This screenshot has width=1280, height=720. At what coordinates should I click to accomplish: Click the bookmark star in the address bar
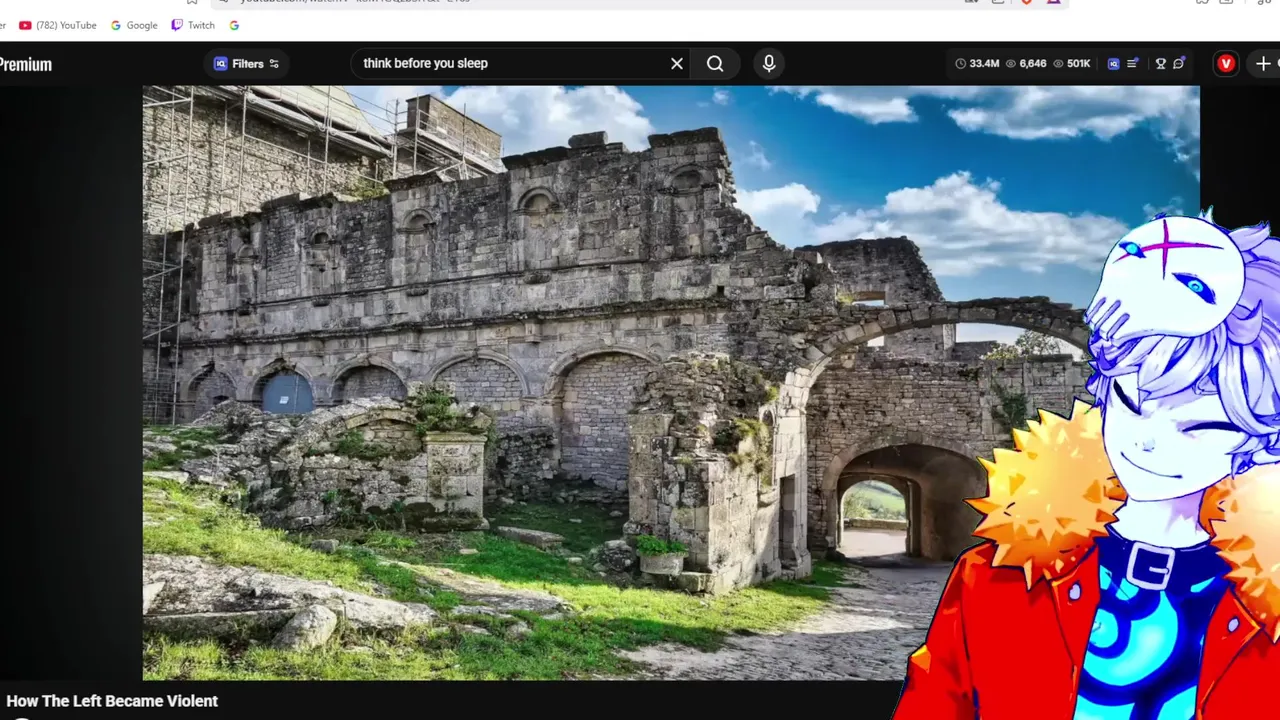[192, 2]
